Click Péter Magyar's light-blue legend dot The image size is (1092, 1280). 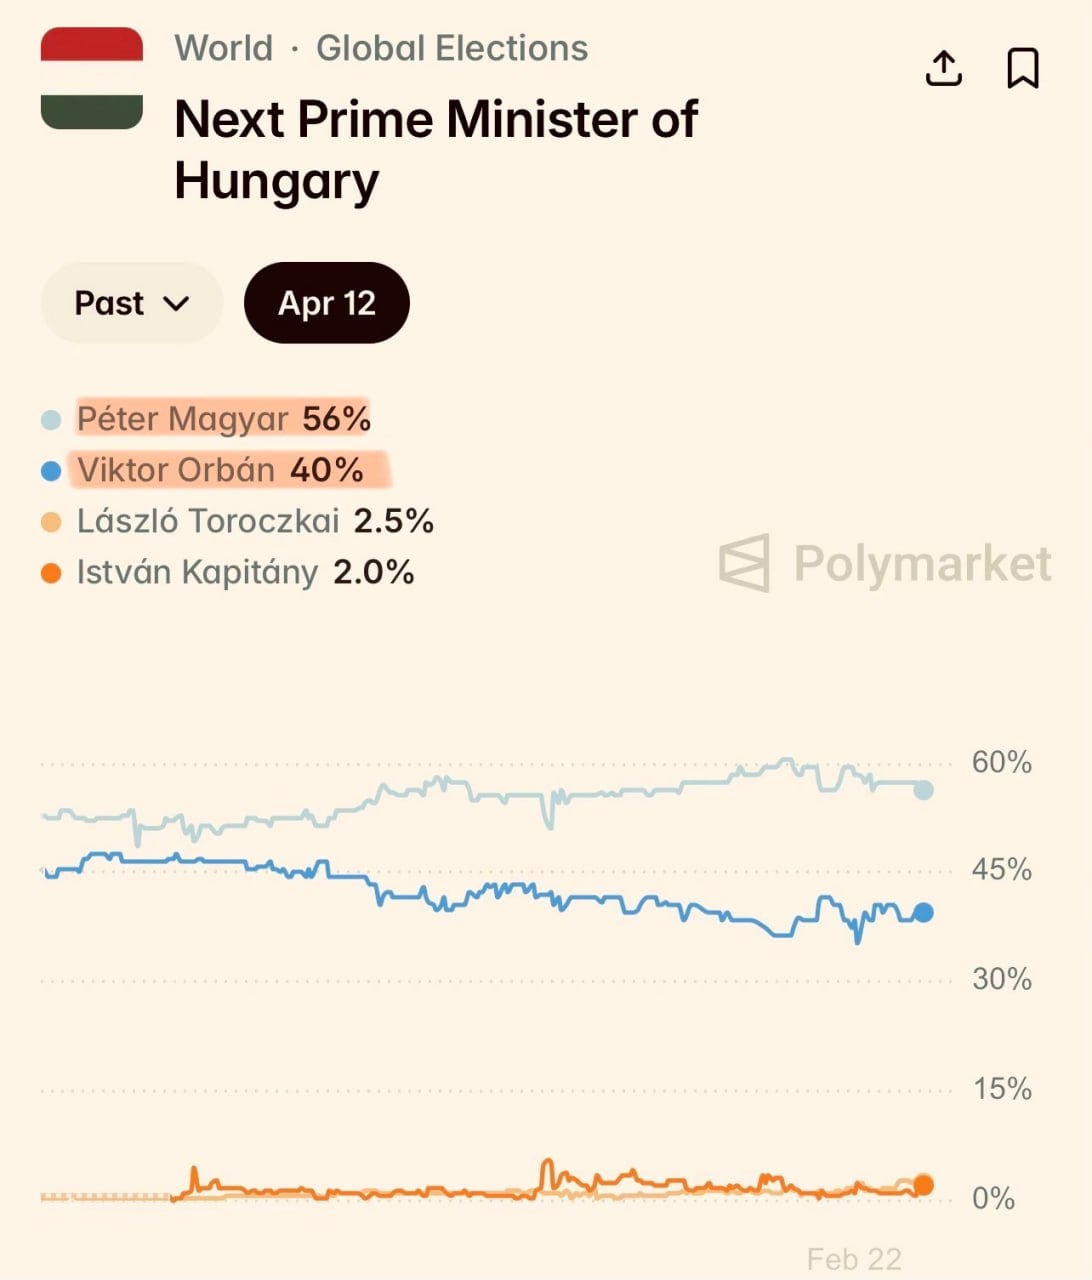[51, 420]
